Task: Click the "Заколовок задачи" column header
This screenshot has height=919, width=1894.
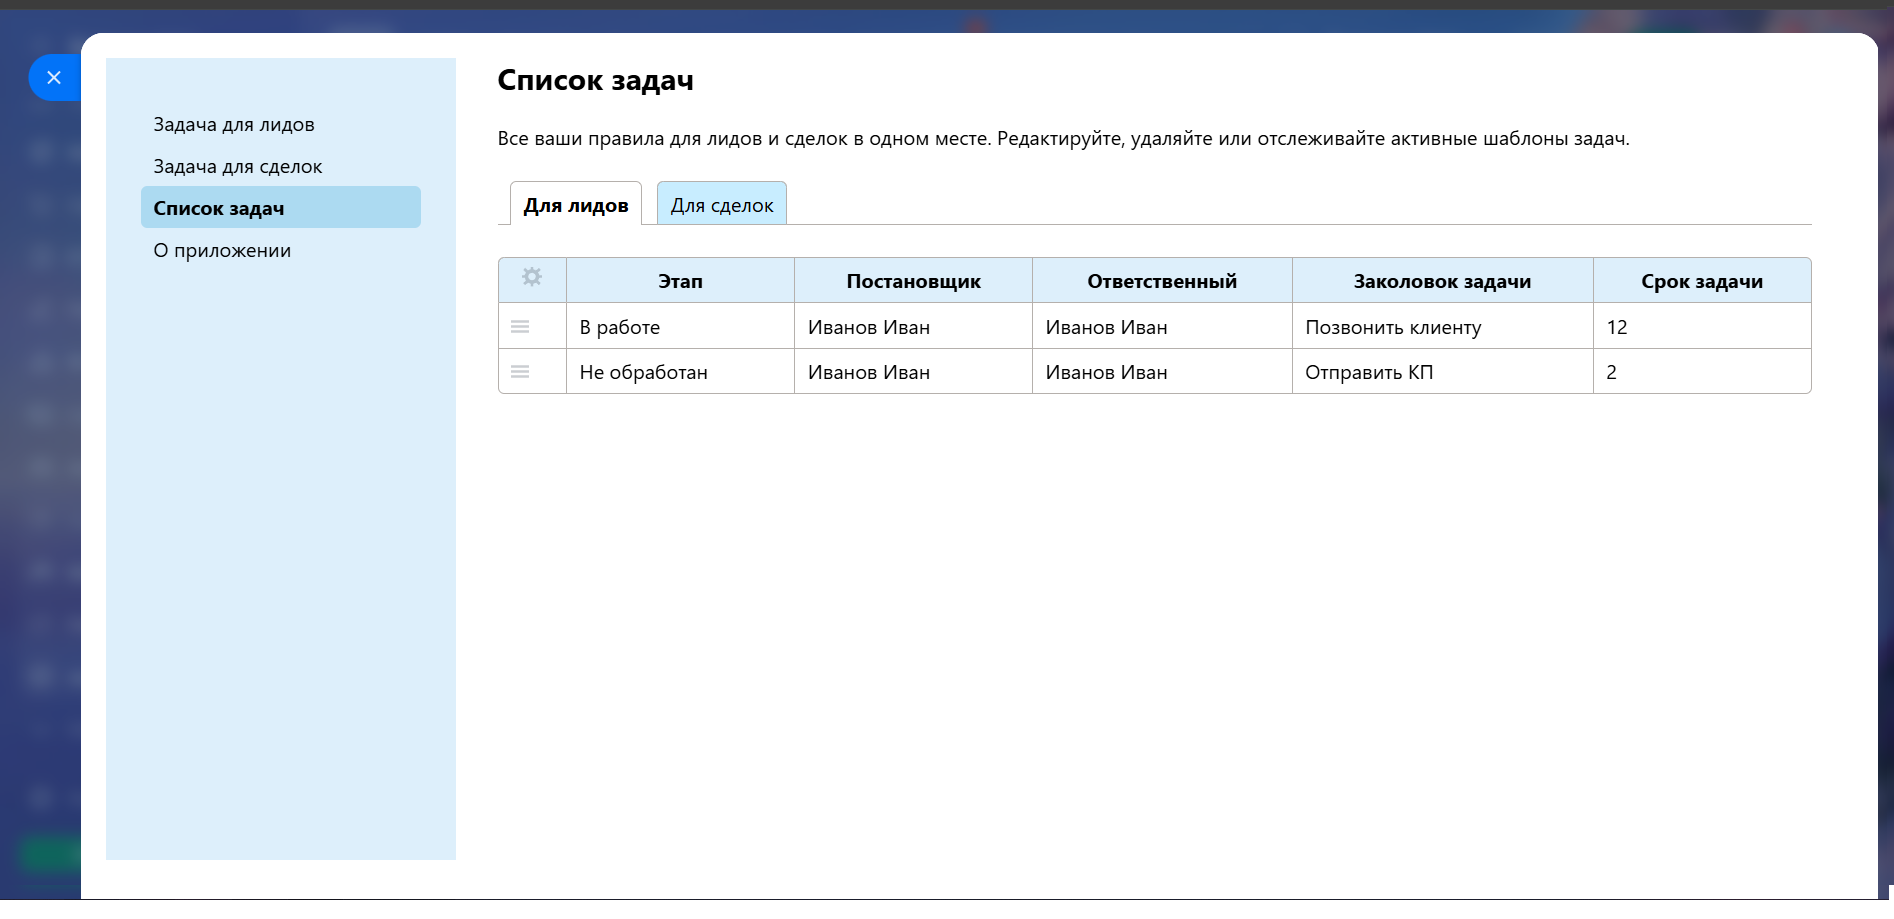Action: pos(1443,281)
